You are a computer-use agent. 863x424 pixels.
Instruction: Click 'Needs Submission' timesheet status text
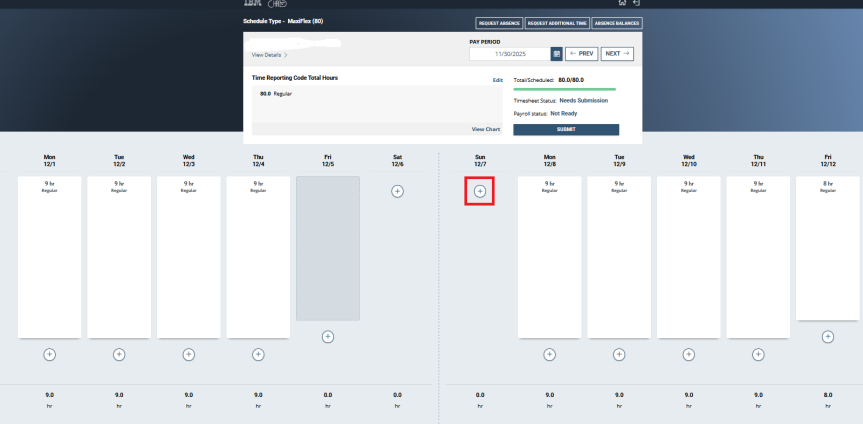point(583,101)
